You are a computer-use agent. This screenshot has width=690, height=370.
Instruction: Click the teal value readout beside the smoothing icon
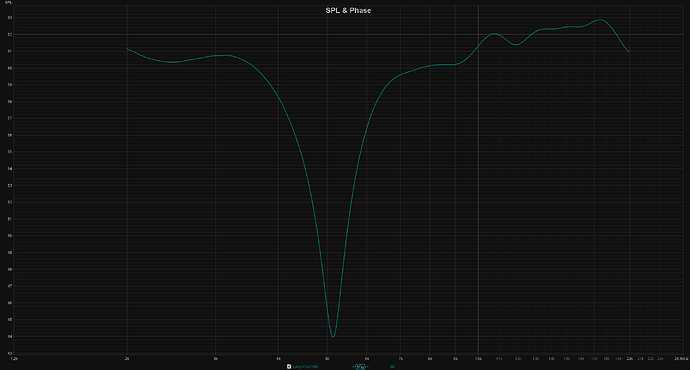point(392,366)
